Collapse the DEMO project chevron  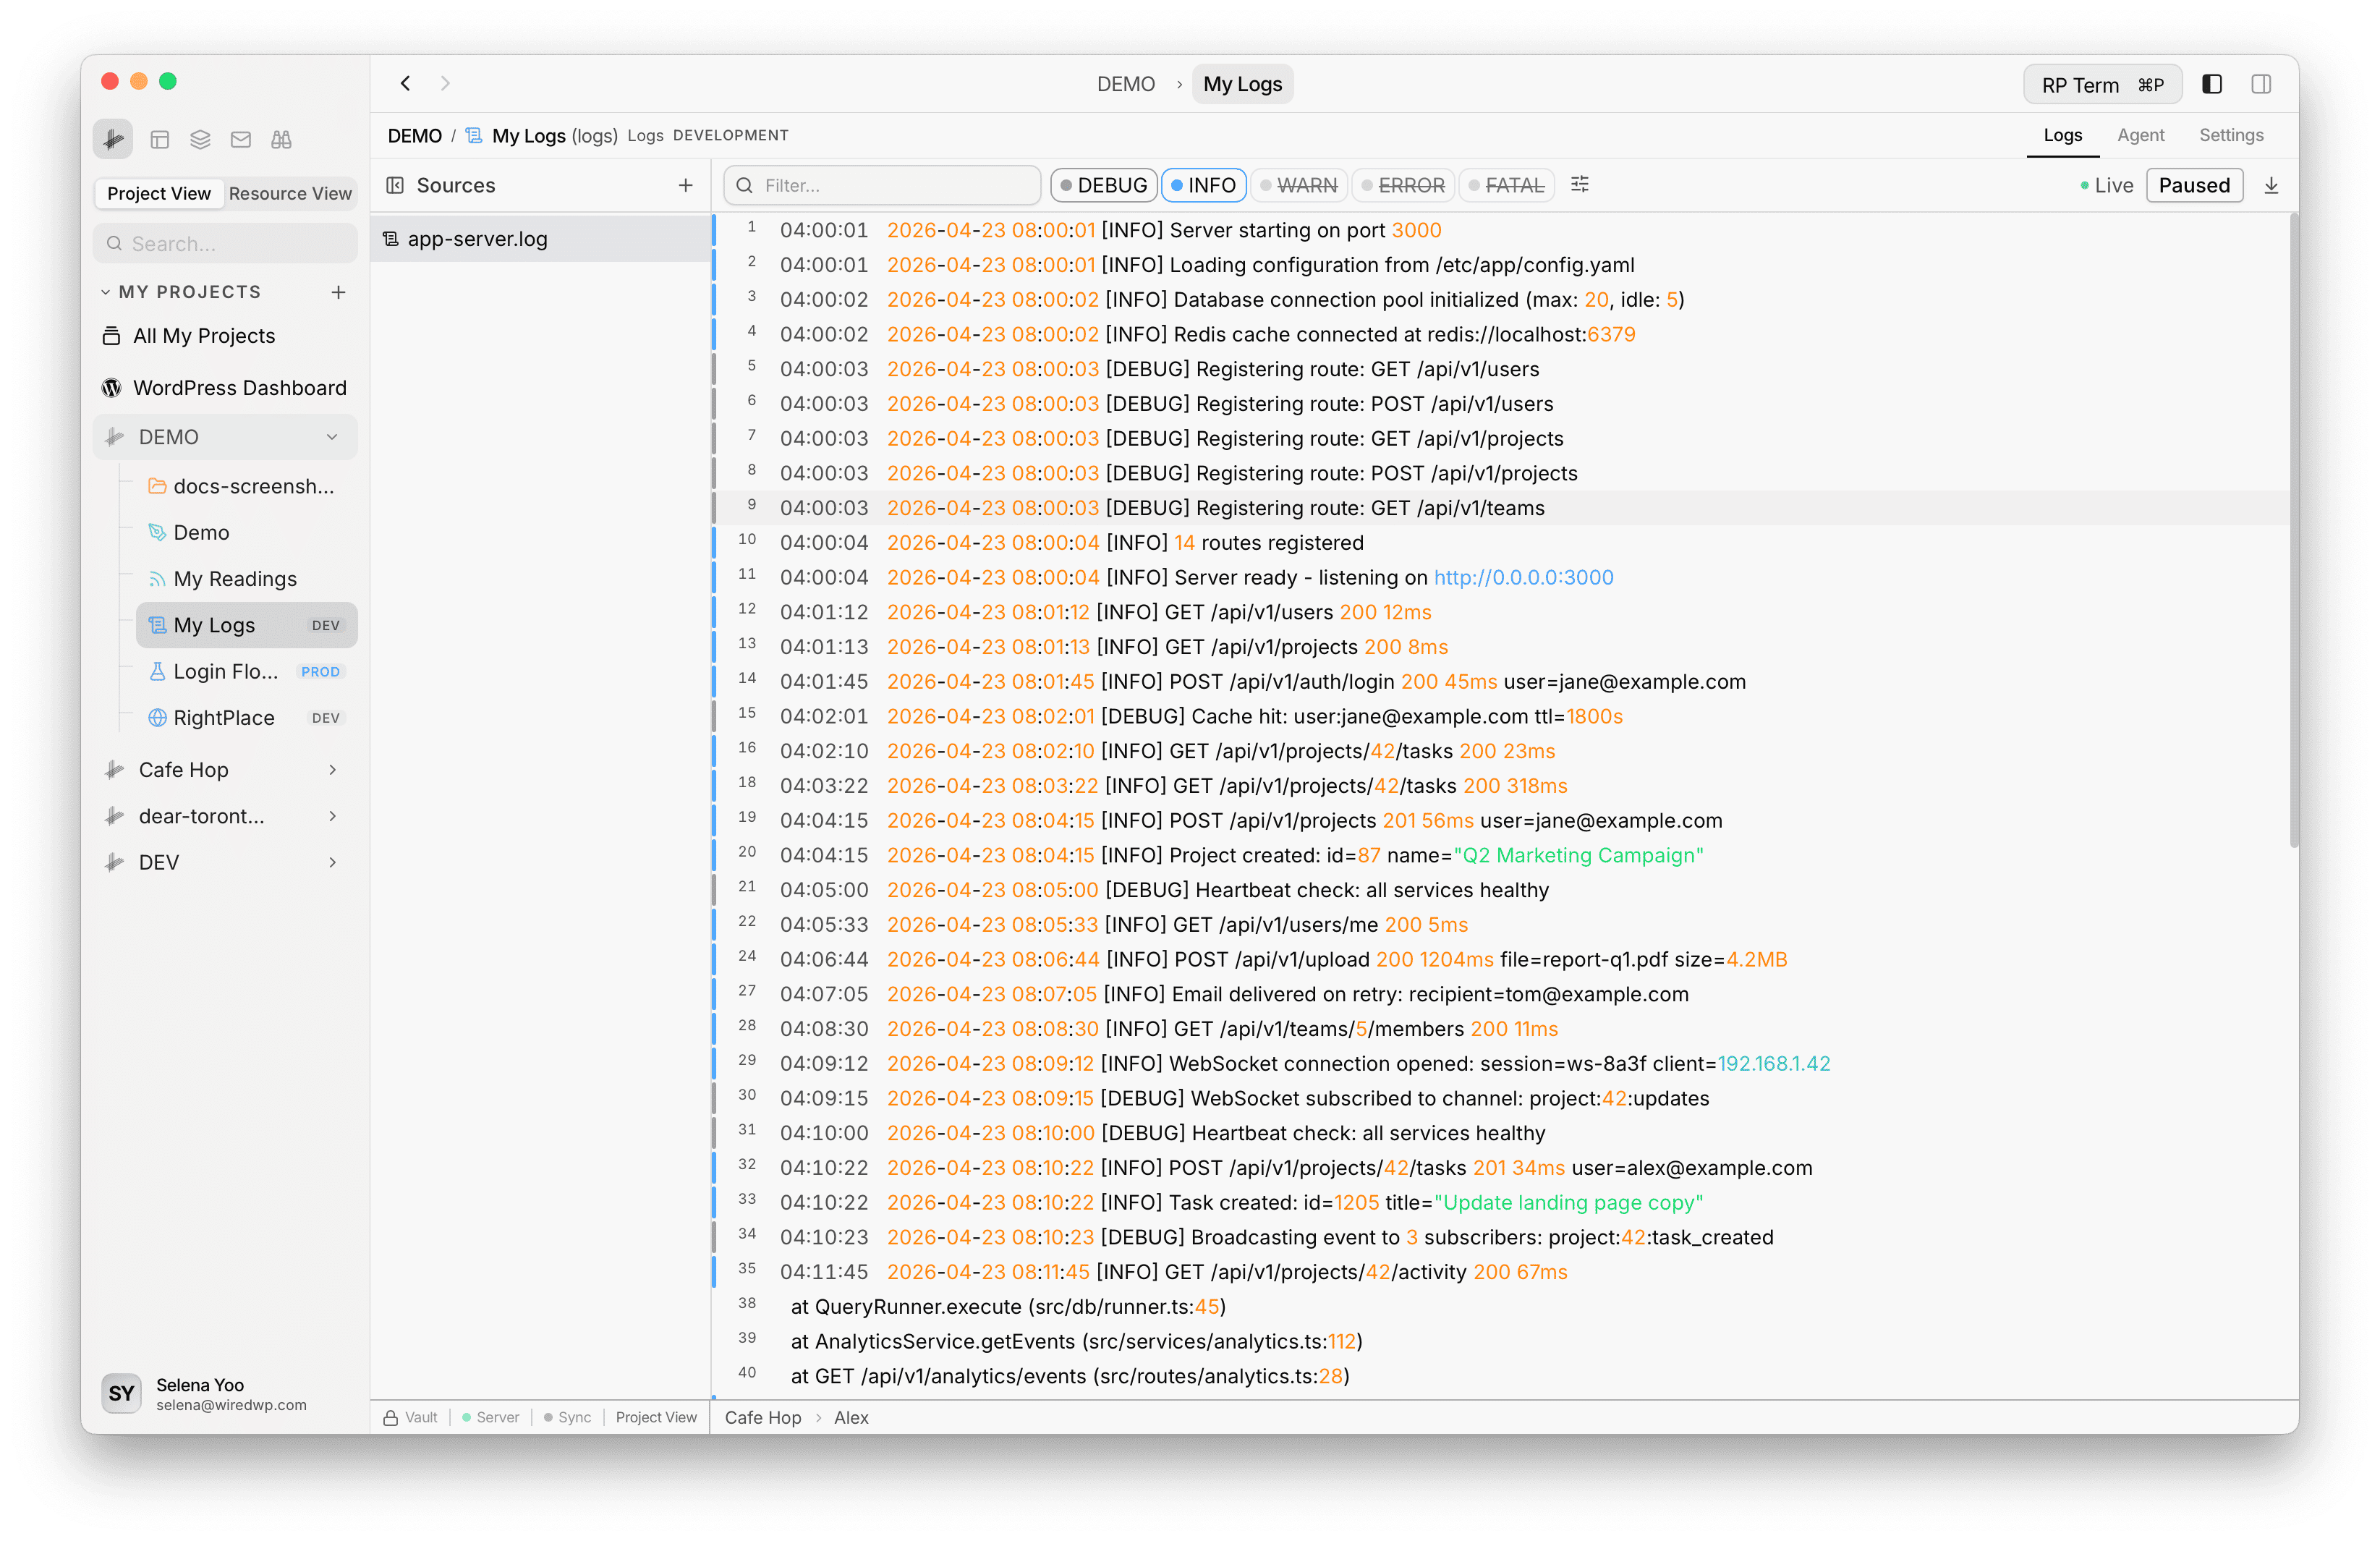pos(332,437)
